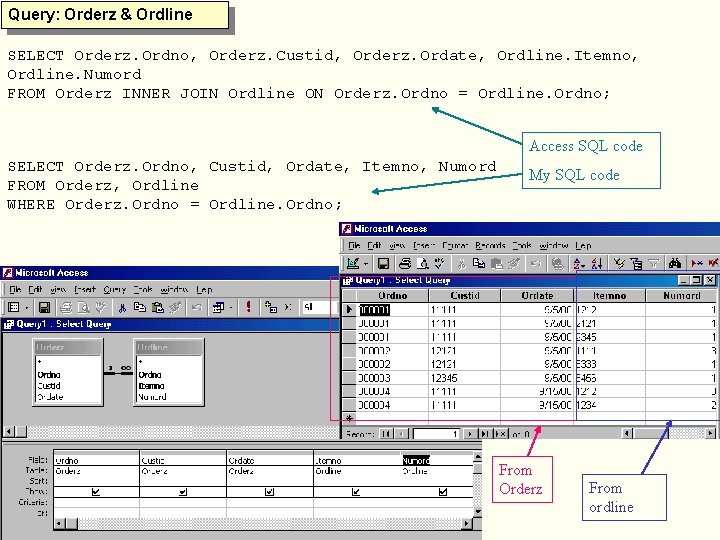Click the record number input field

[x=436, y=433]
